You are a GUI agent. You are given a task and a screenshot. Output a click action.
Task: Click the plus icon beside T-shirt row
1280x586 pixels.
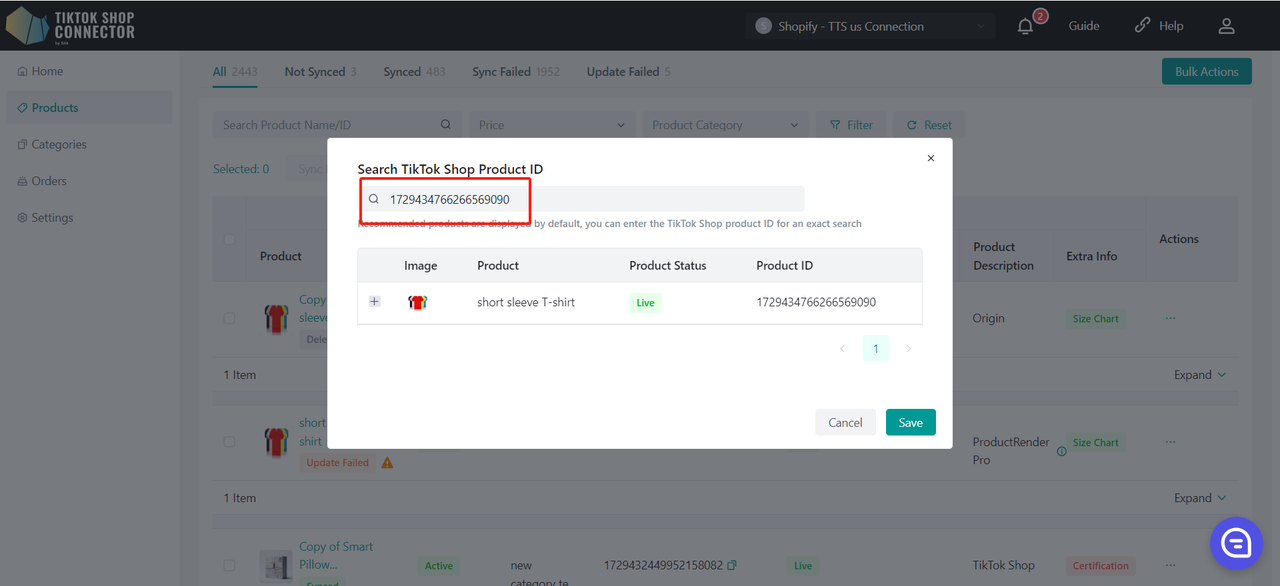click(x=375, y=301)
